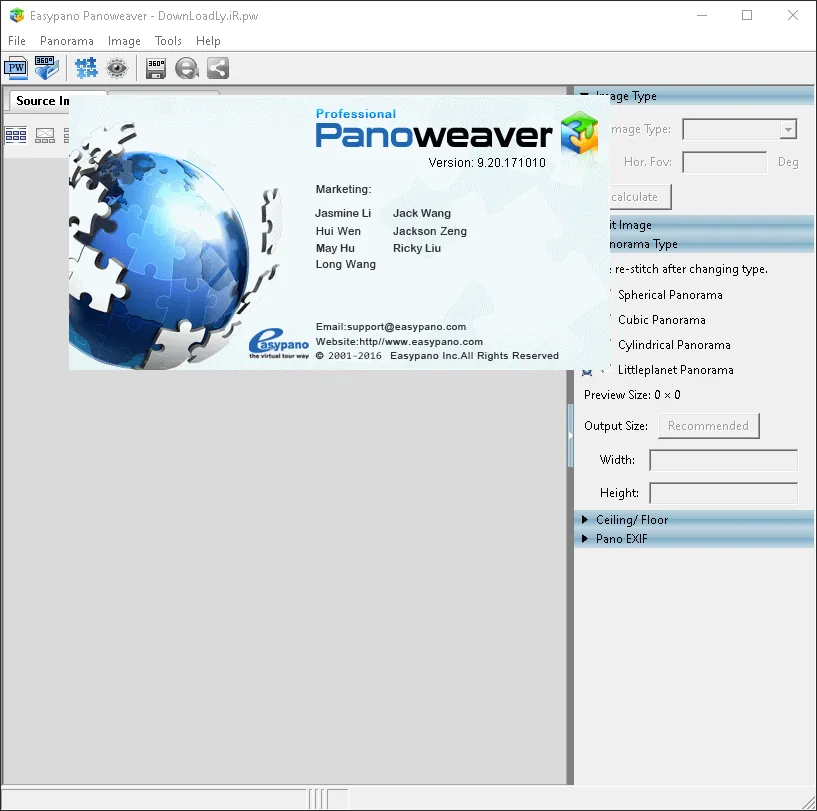Expand the Pano EXIF section
Image resolution: width=817 pixels, height=811 pixels.
pyautogui.click(x=694, y=538)
